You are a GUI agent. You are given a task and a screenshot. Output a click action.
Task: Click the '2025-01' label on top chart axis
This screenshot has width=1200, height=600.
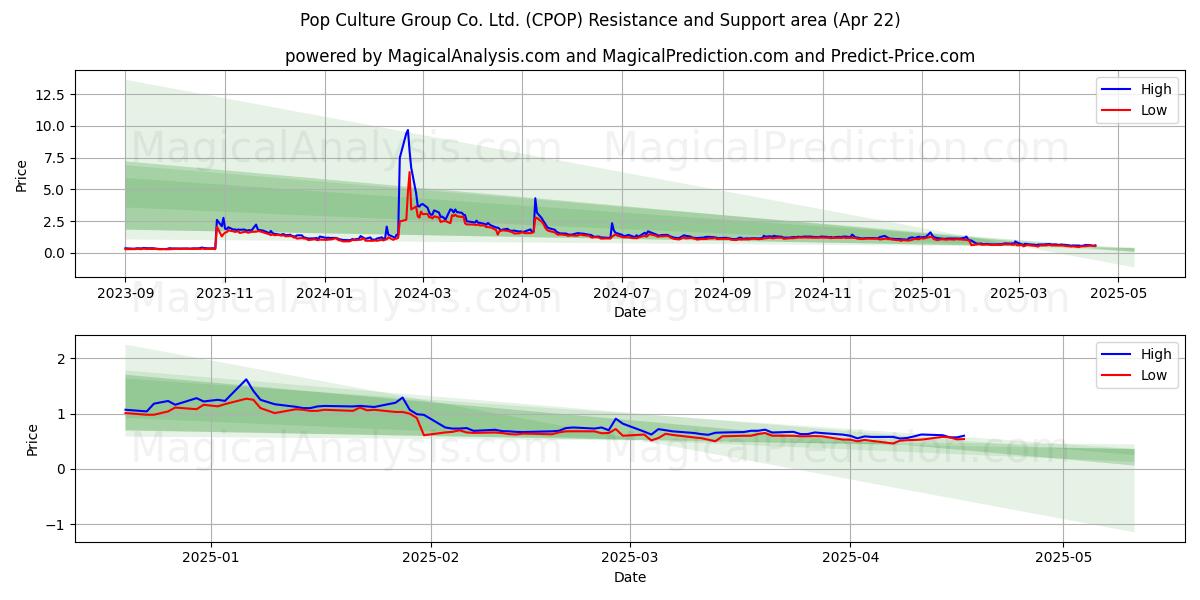pos(921,294)
